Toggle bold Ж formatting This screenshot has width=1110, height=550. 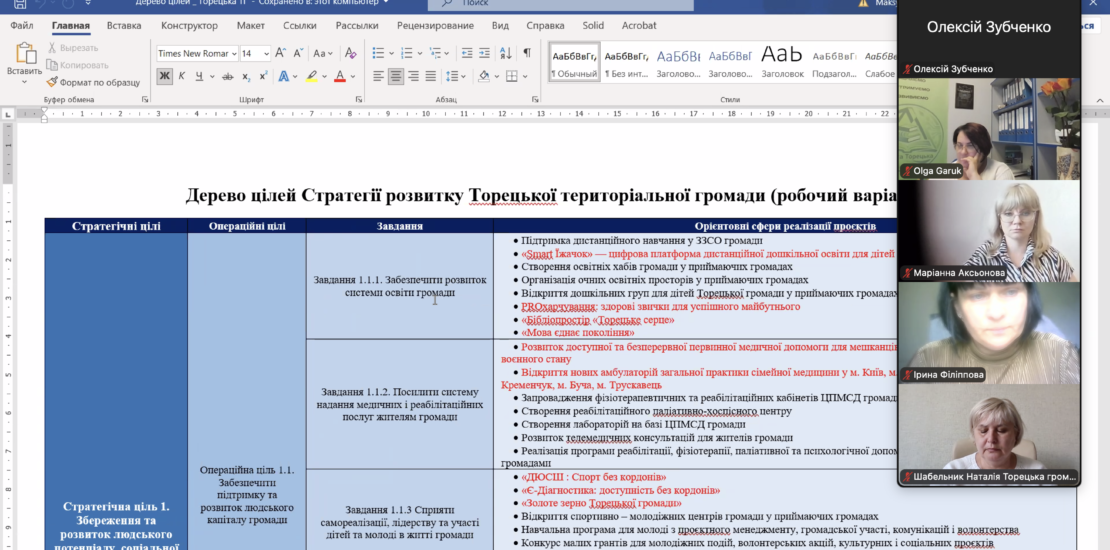pos(164,76)
